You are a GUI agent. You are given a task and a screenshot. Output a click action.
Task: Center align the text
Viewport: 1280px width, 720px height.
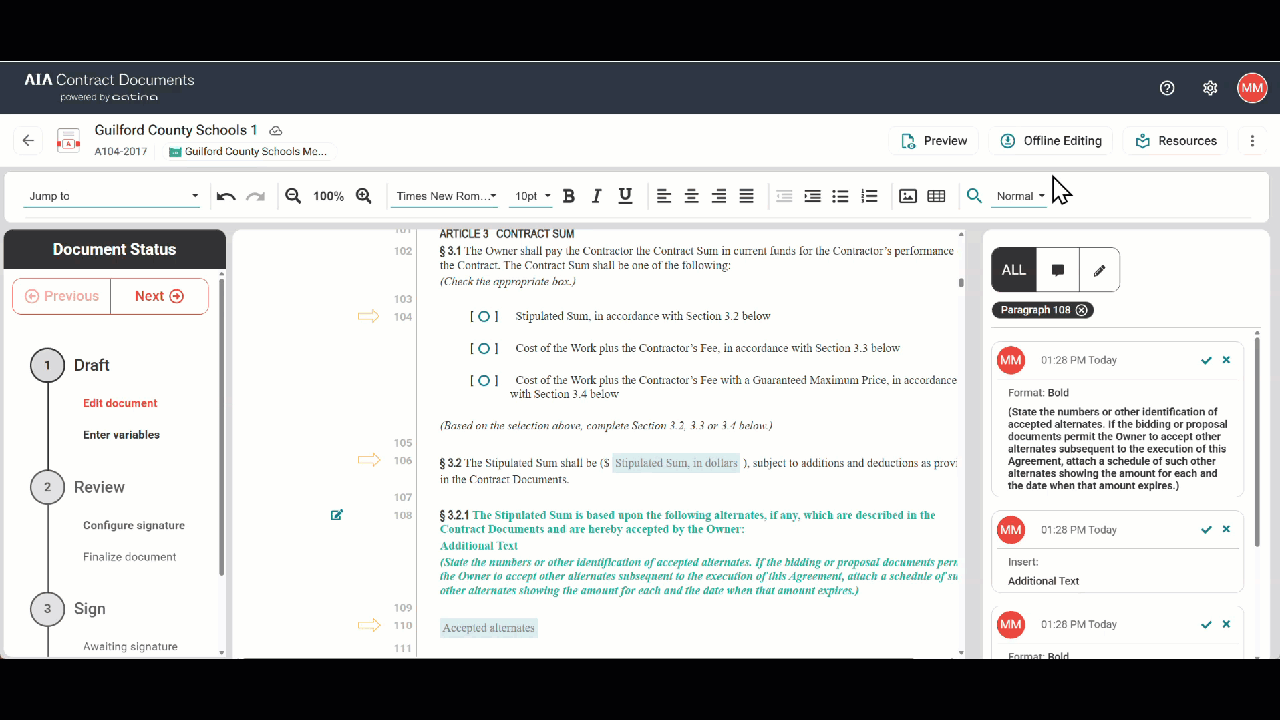(x=691, y=196)
